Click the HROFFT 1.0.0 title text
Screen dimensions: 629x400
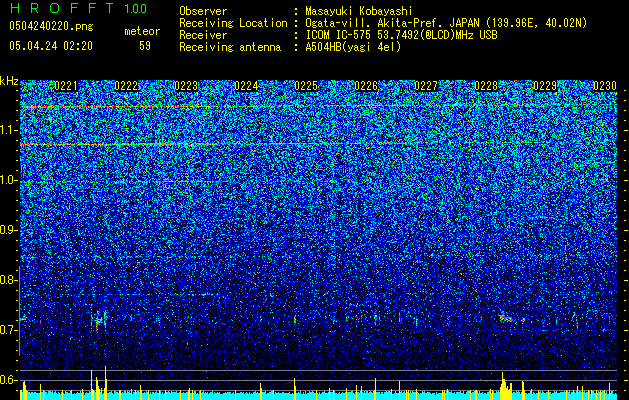[78, 8]
